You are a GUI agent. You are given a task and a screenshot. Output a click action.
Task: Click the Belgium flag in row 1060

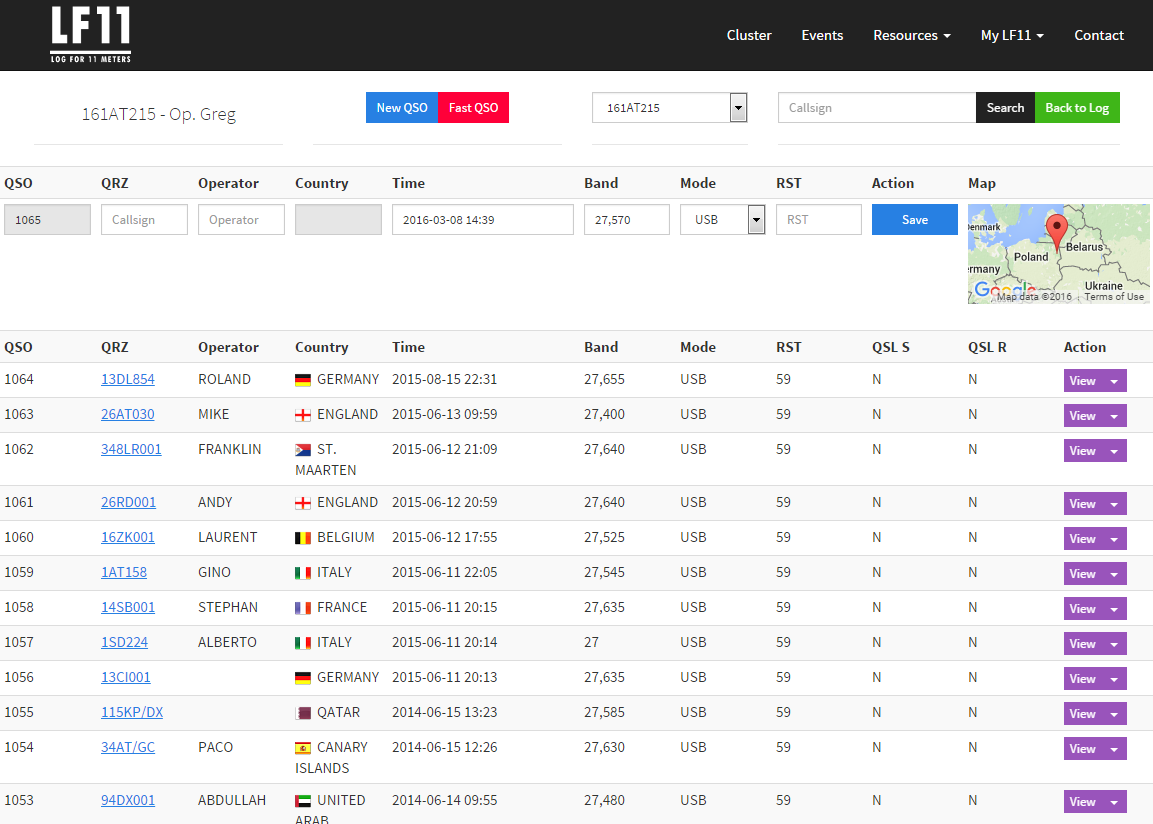[303, 538]
